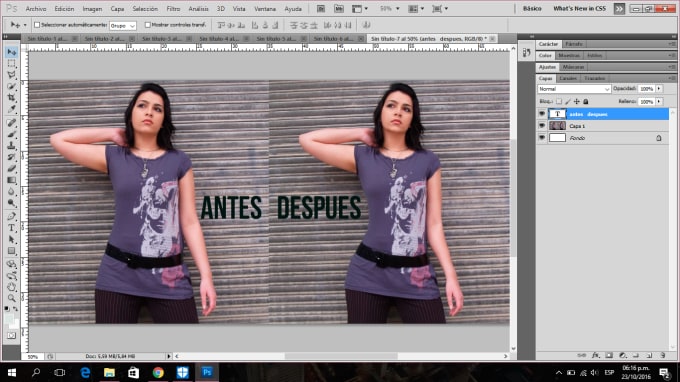Open the screen mode dropdown
Viewport: 680px width, 382px height.
[440, 9]
